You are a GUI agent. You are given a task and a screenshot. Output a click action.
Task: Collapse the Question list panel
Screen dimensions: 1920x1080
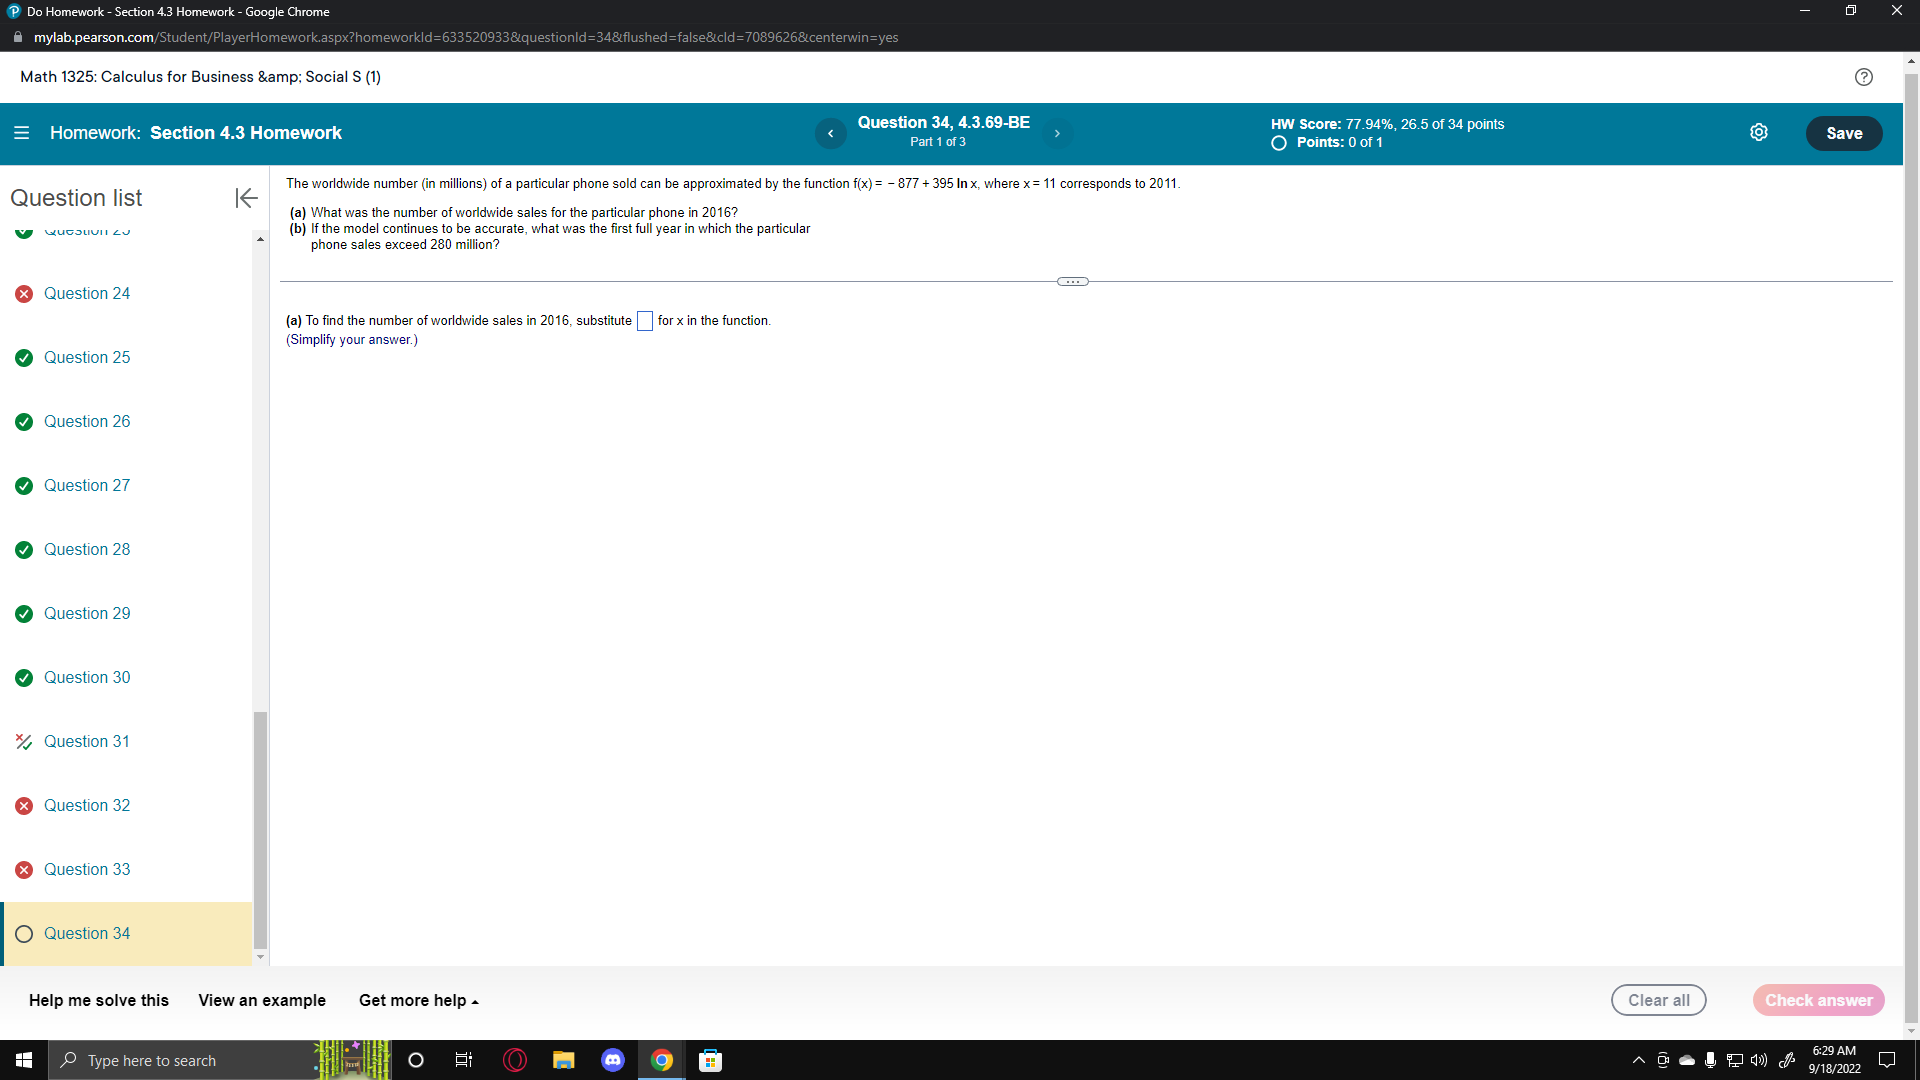tap(246, 198)
